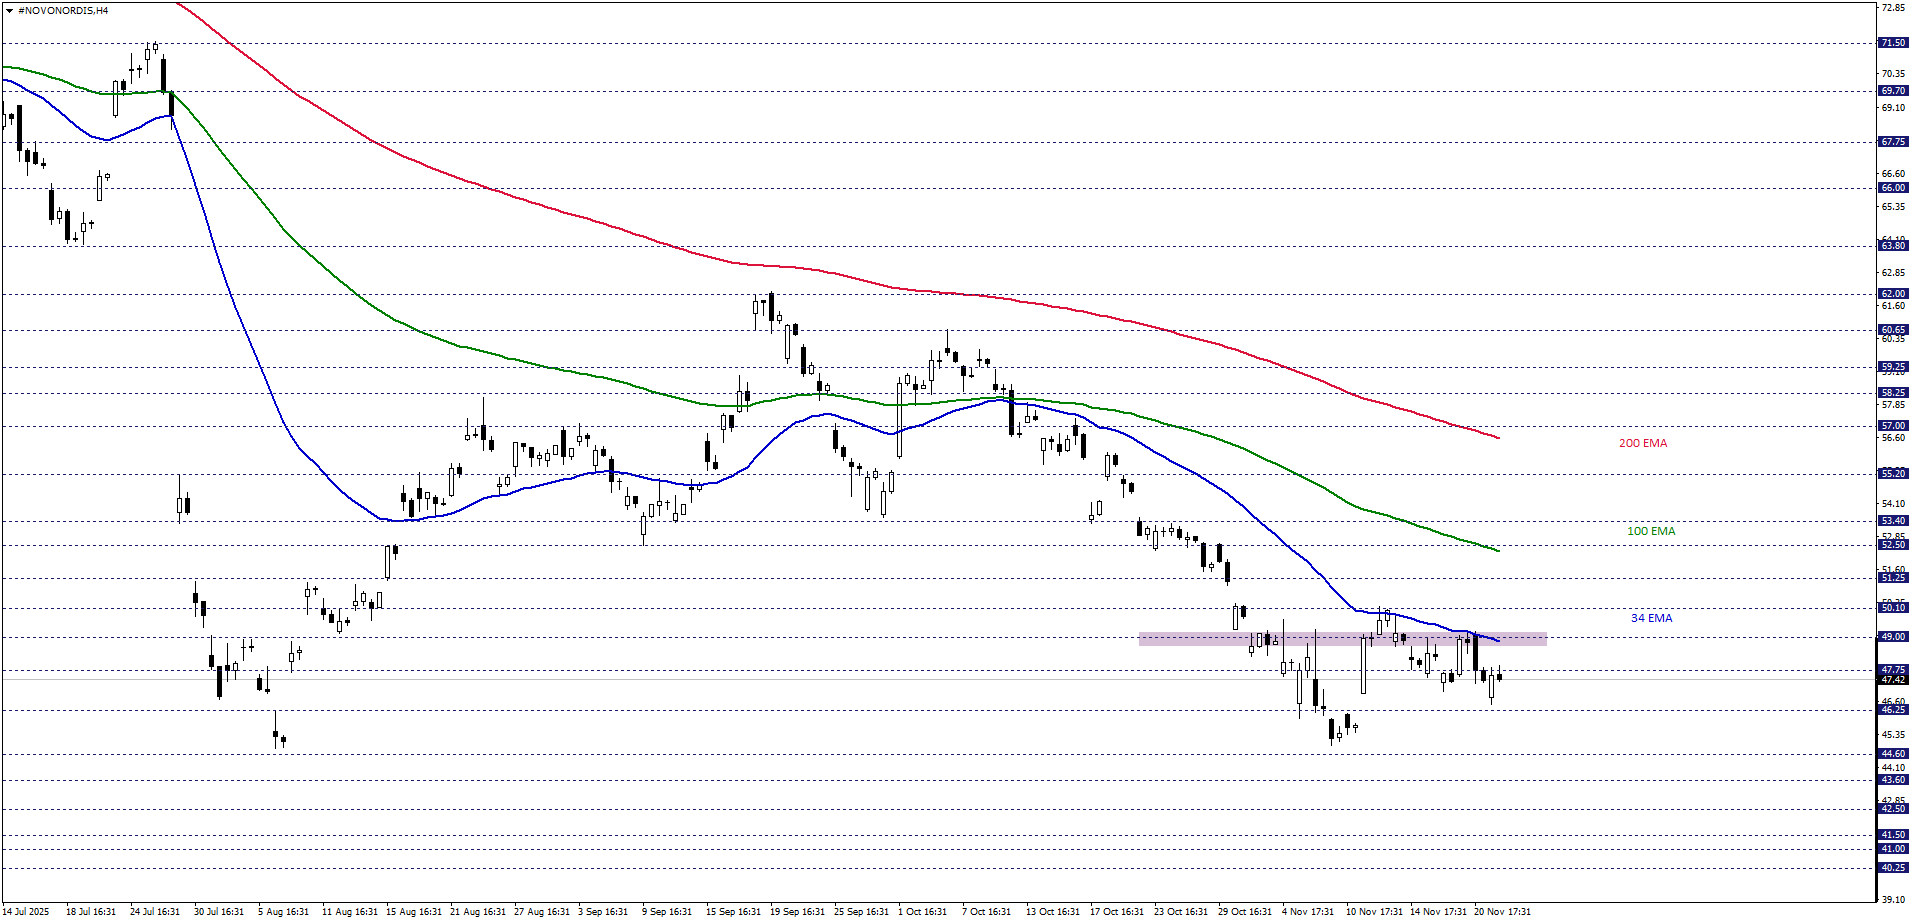This screenshot has height=923, width=1916.
Task: Click the 71.50 price level tag
Action: [1892, 43]
